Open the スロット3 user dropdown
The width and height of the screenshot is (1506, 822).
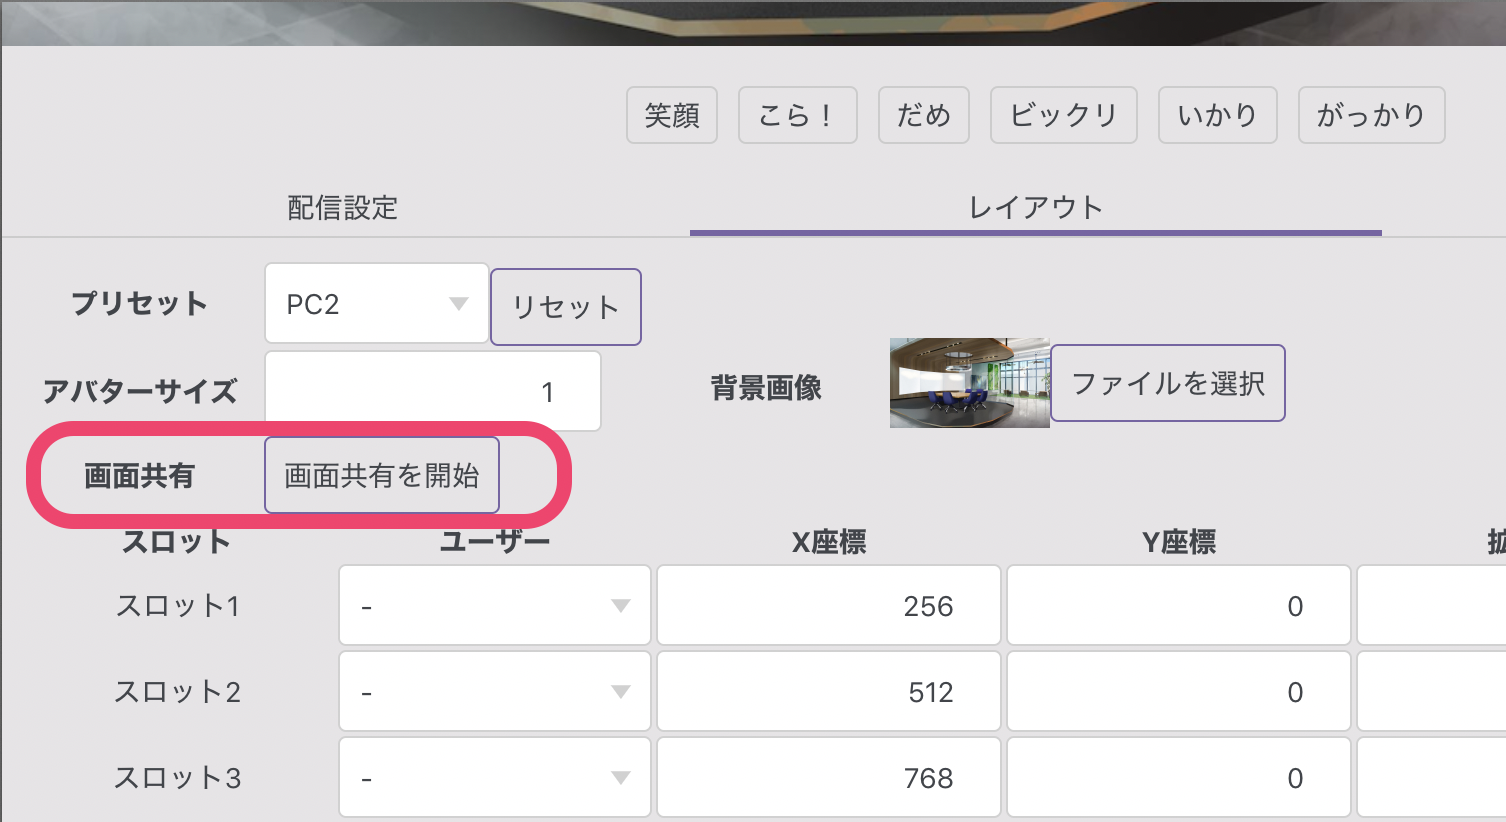click(x=494, y=778)
